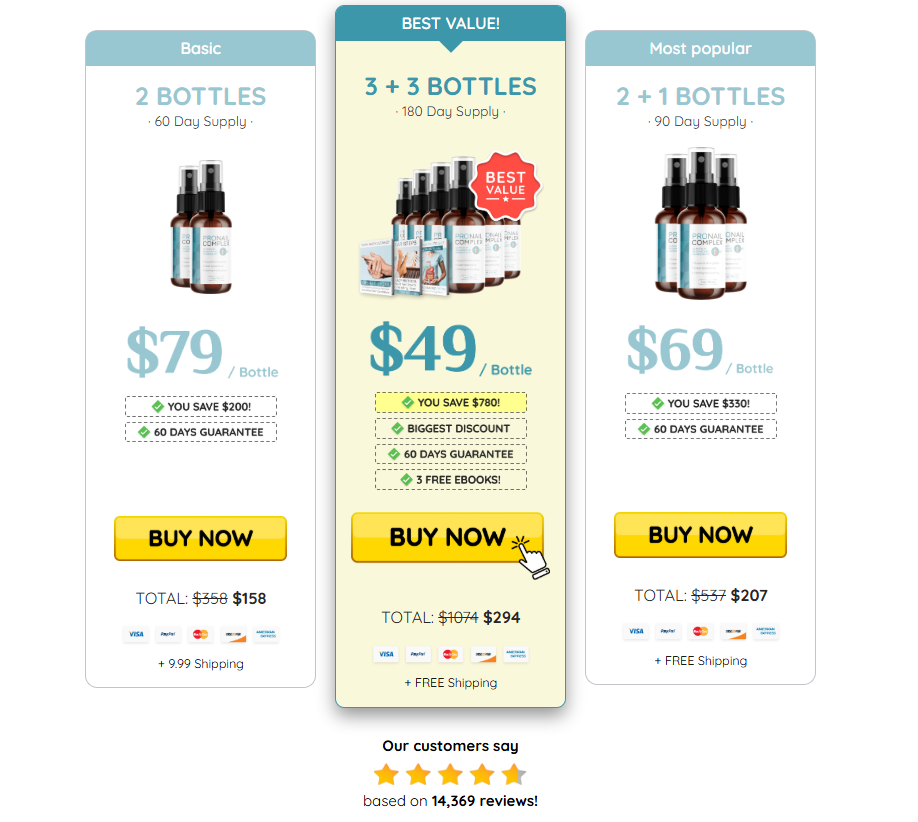Click the Buy Now button for 2 + 1 Bottles
Image resolution: width=918 pixels, height=822 pixels.
pos(700,535)
